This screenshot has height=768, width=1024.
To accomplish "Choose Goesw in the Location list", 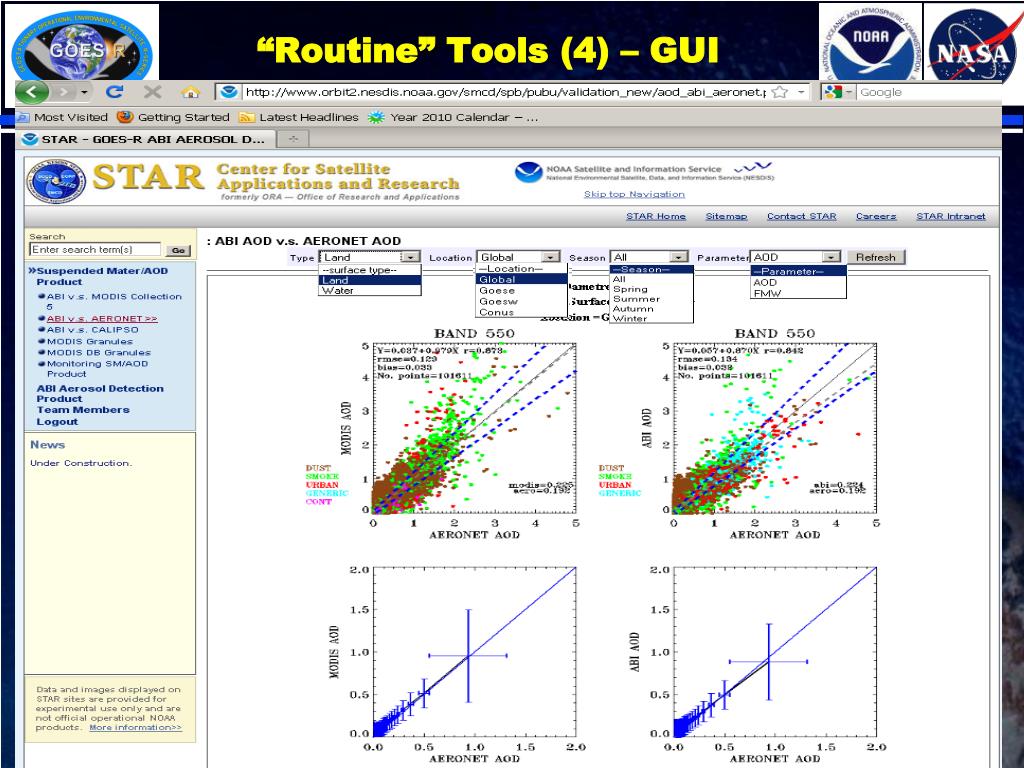I will click(x=522, y=302).
